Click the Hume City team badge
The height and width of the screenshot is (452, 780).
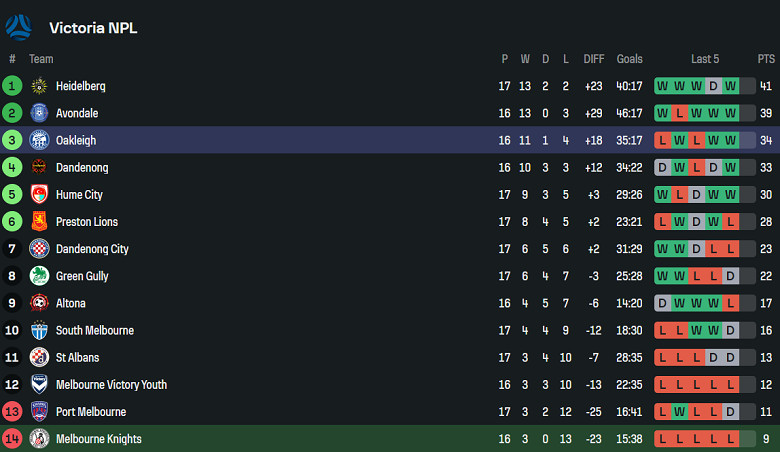(x=39, y=194)
